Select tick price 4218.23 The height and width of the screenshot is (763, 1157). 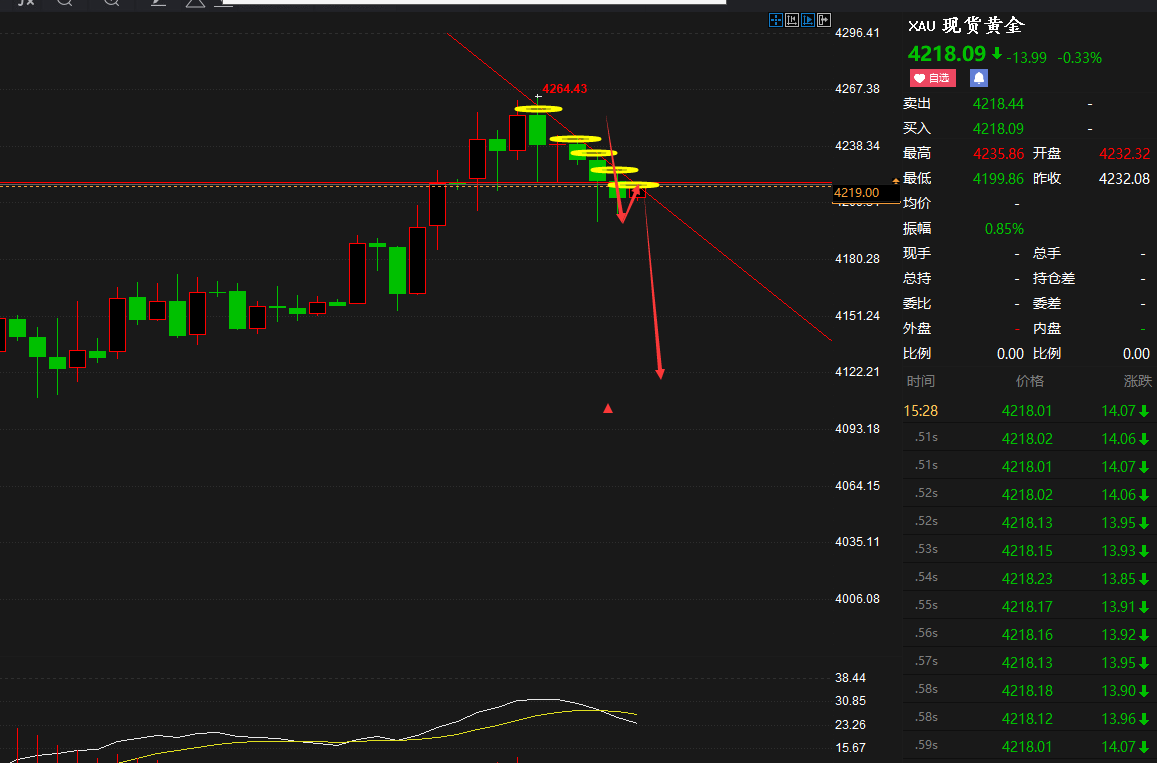pos(1027,579)
